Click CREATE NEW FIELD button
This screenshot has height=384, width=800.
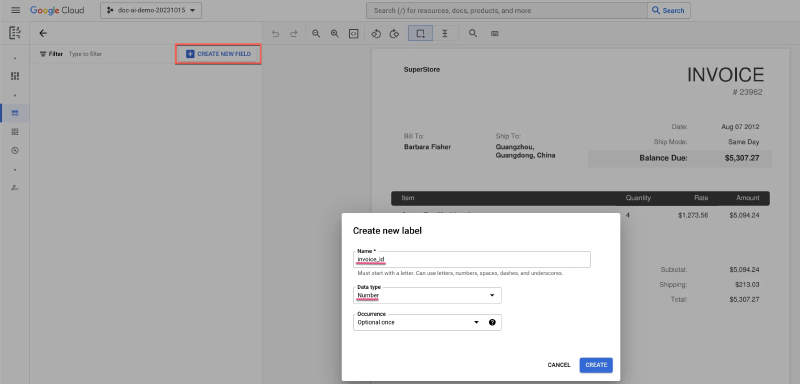(x=218, y=54)
